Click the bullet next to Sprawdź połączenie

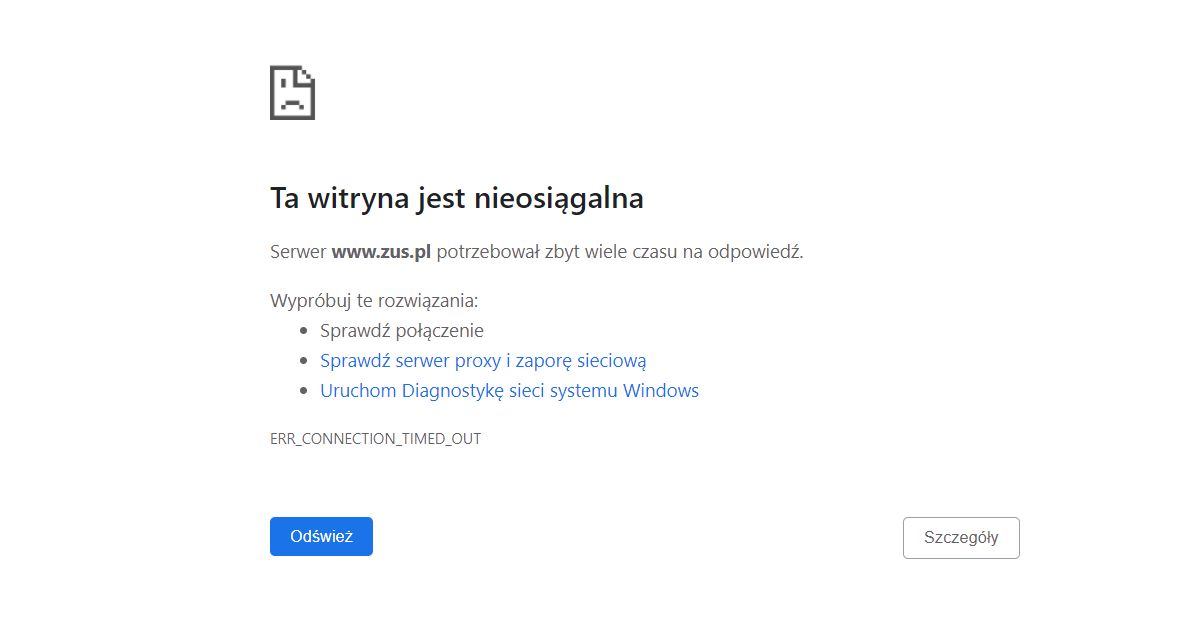(x=303, y=330)
